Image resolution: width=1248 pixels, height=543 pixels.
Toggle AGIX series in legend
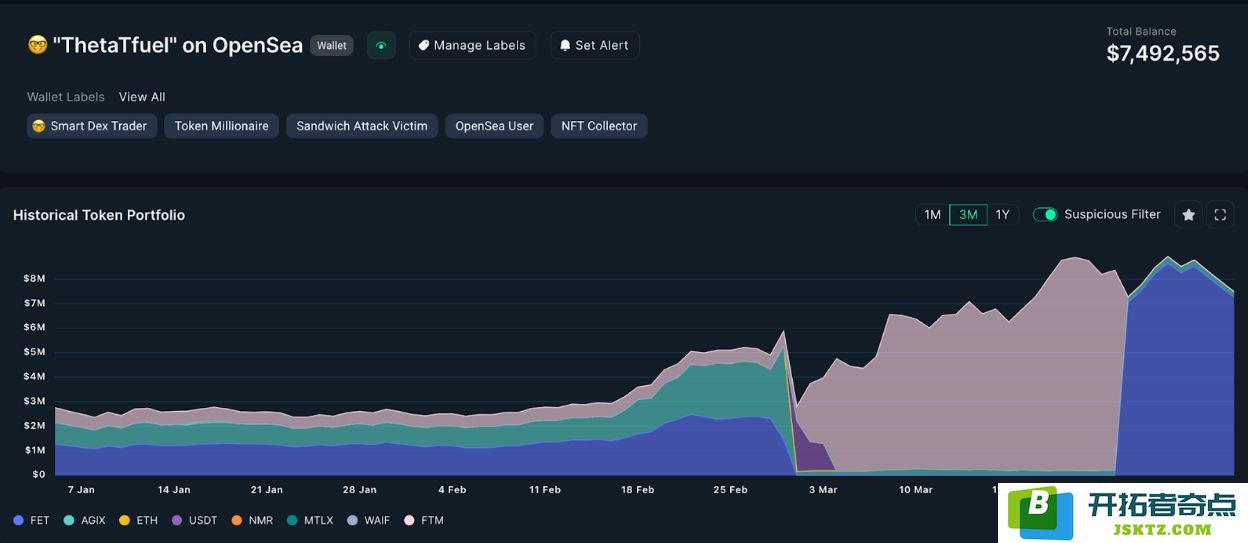(x=84, y=520)
